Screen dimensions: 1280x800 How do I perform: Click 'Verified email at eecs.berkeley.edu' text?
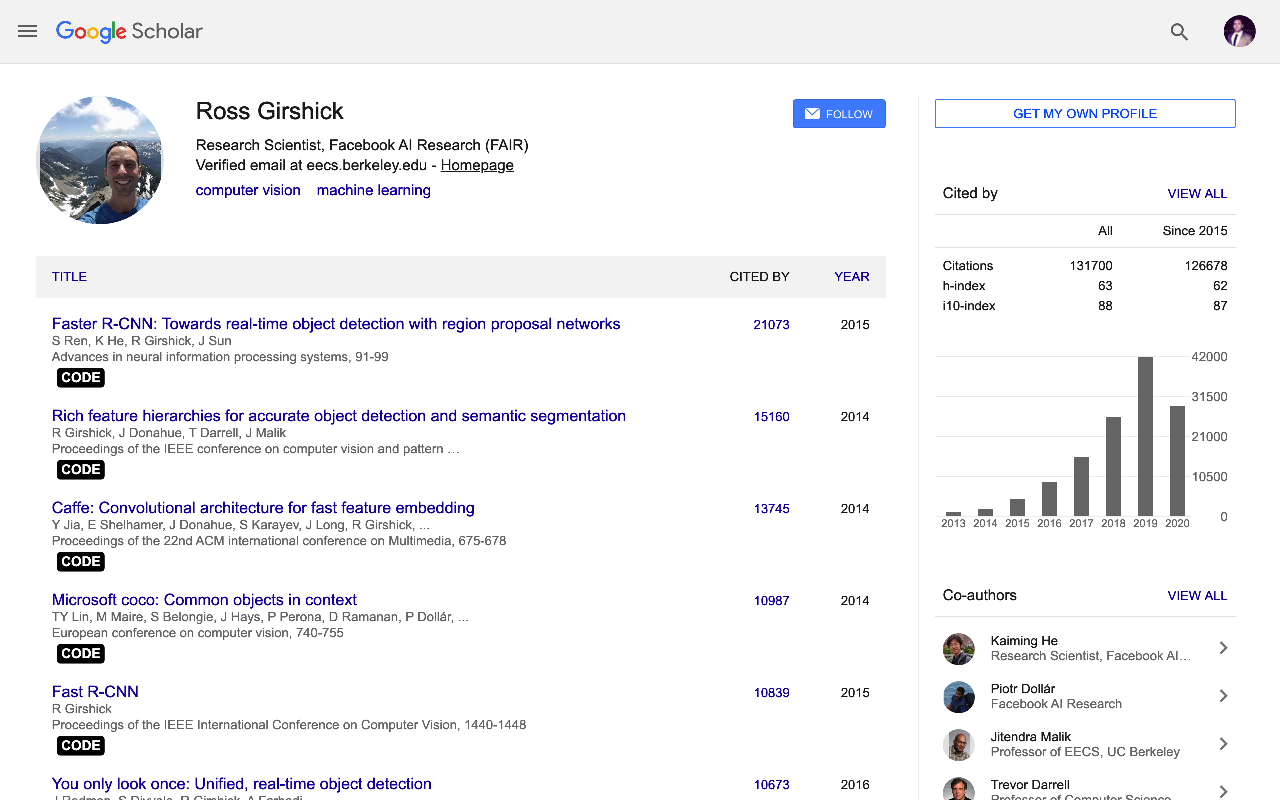pyautogui.click(x=311, y=166)
